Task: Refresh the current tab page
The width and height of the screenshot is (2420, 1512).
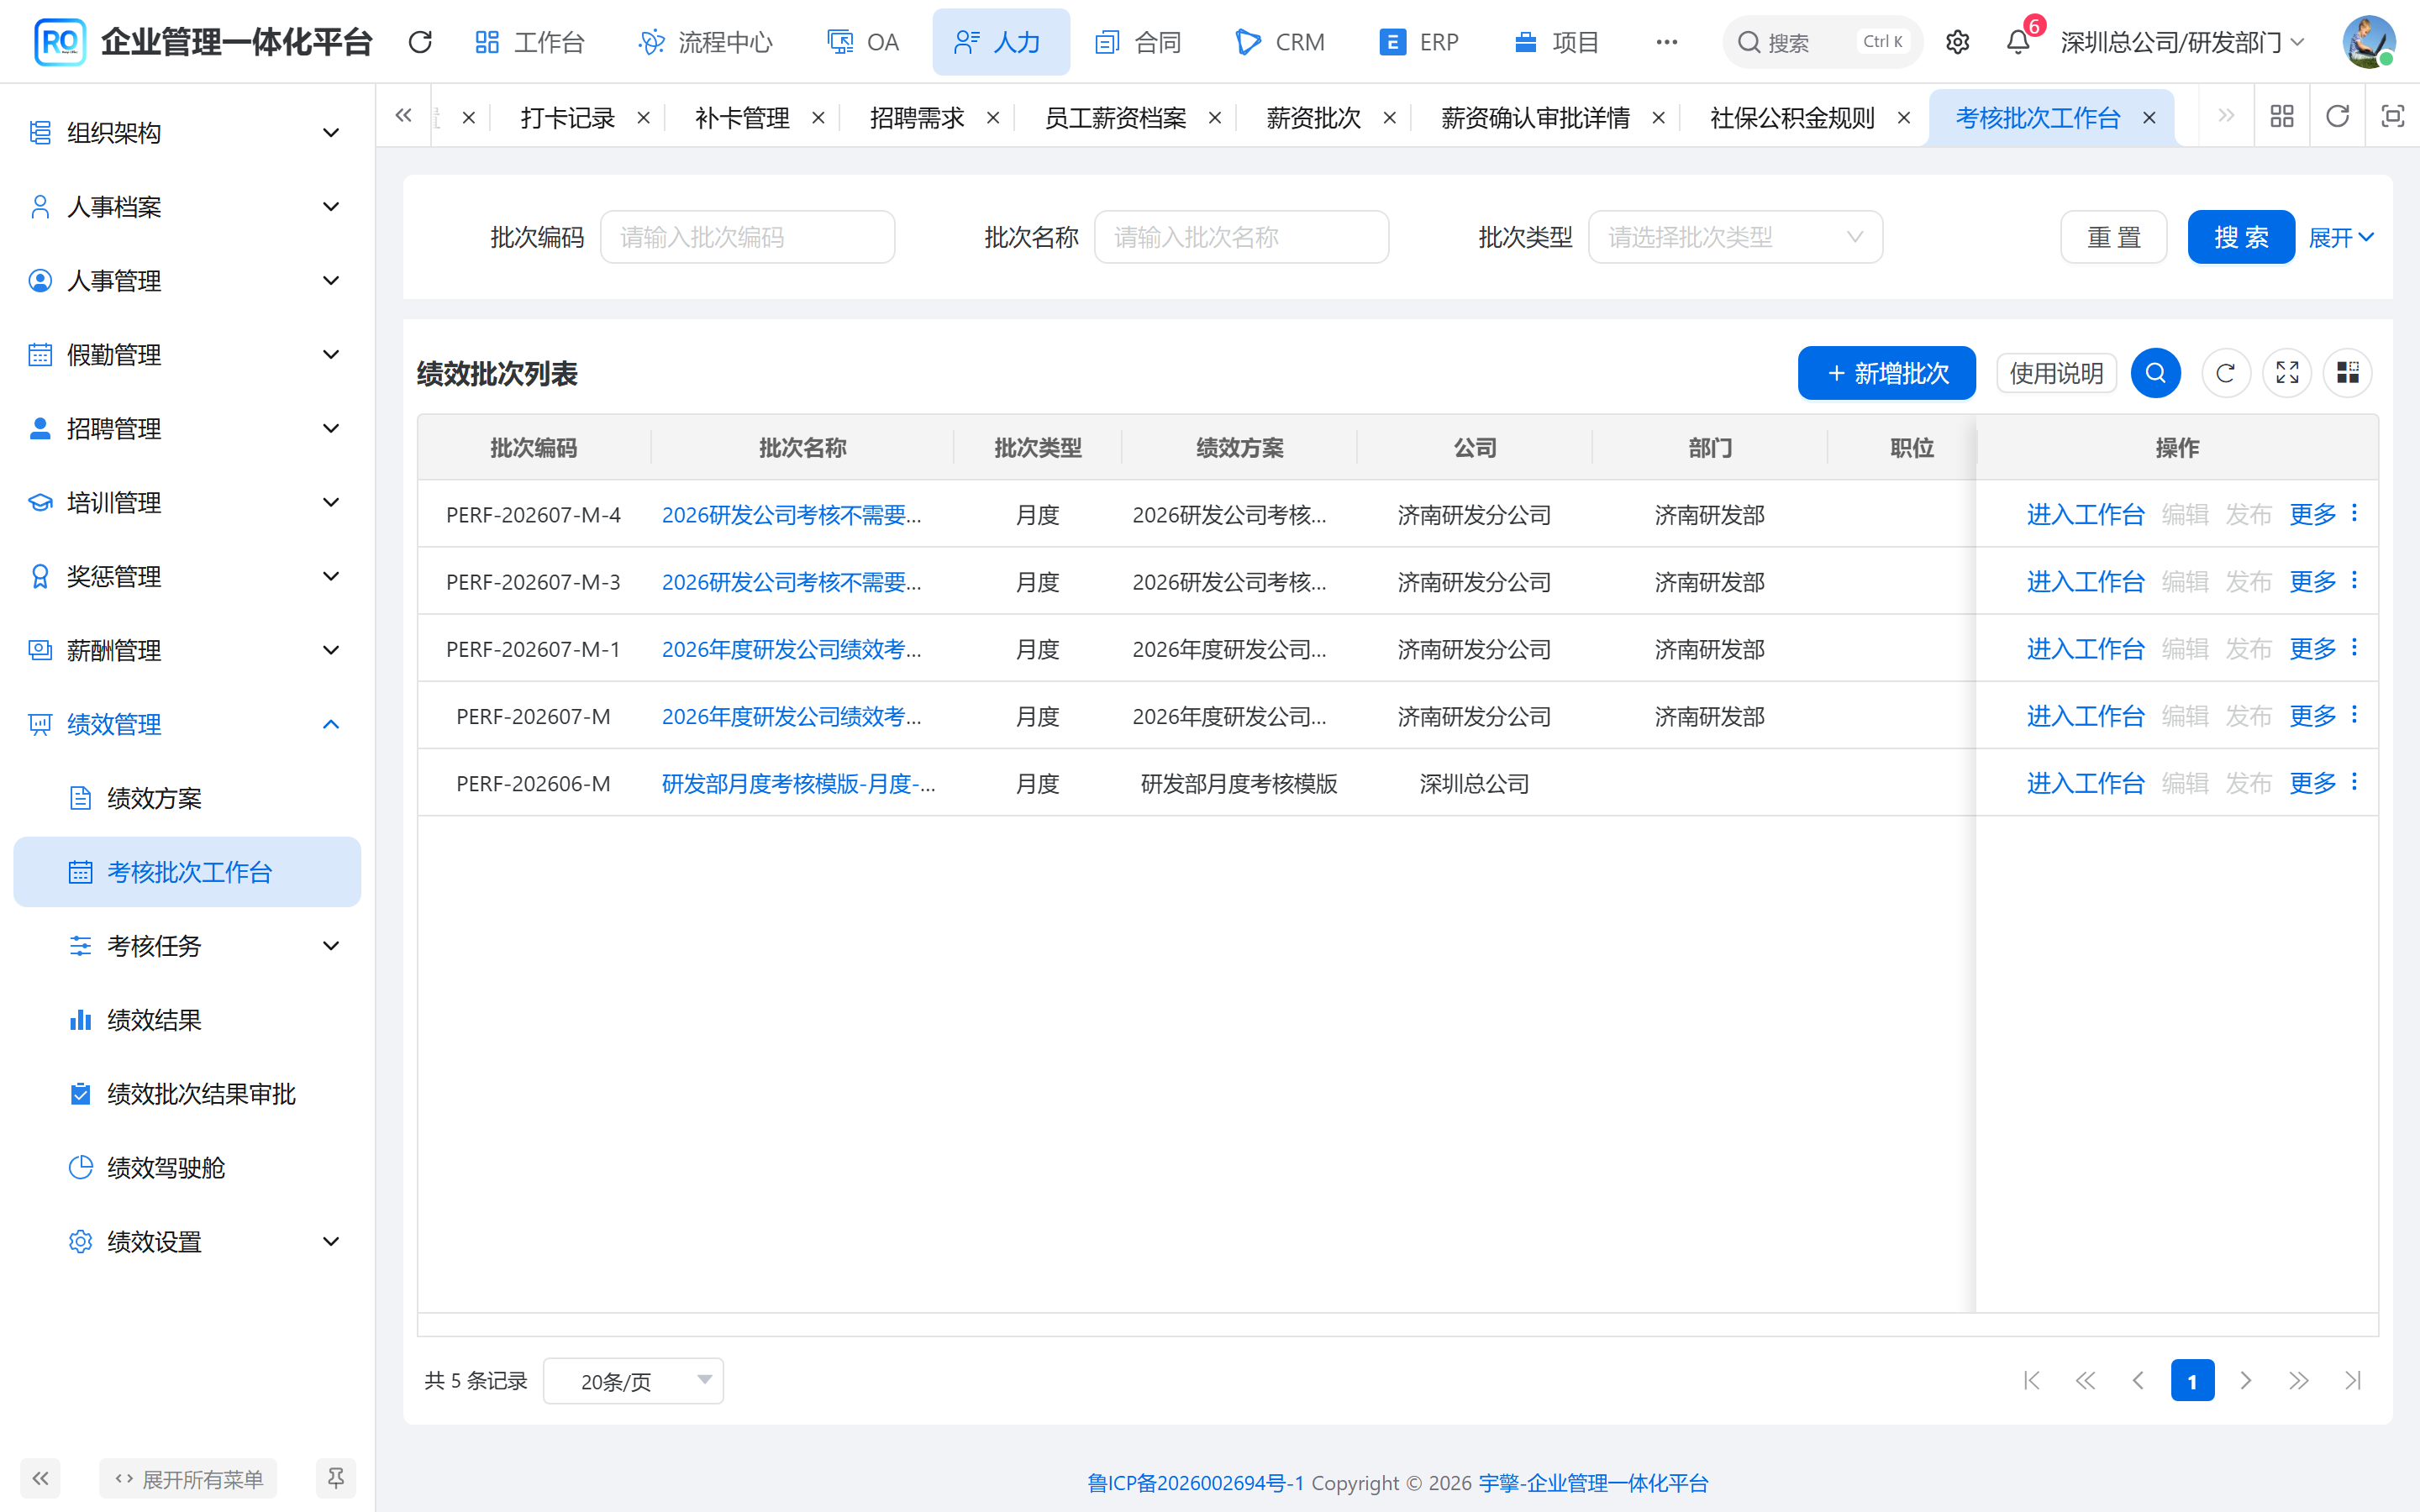Action: pos(2337,117)
